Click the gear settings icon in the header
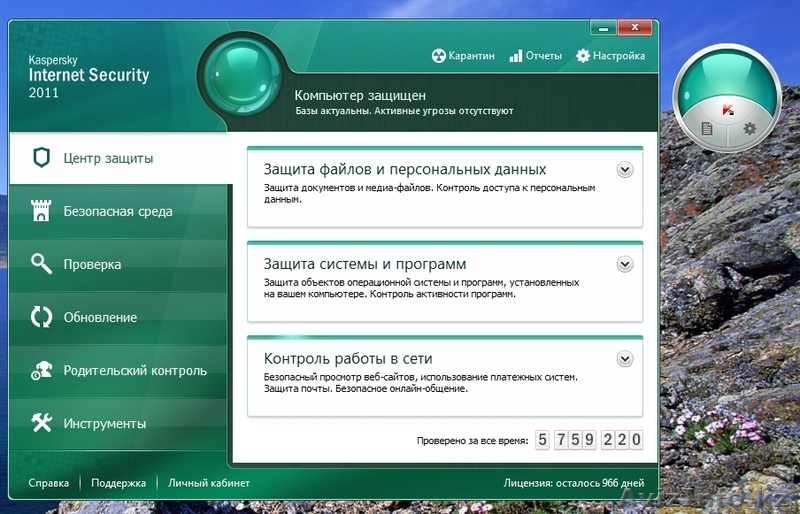 [x=583, y=56]
